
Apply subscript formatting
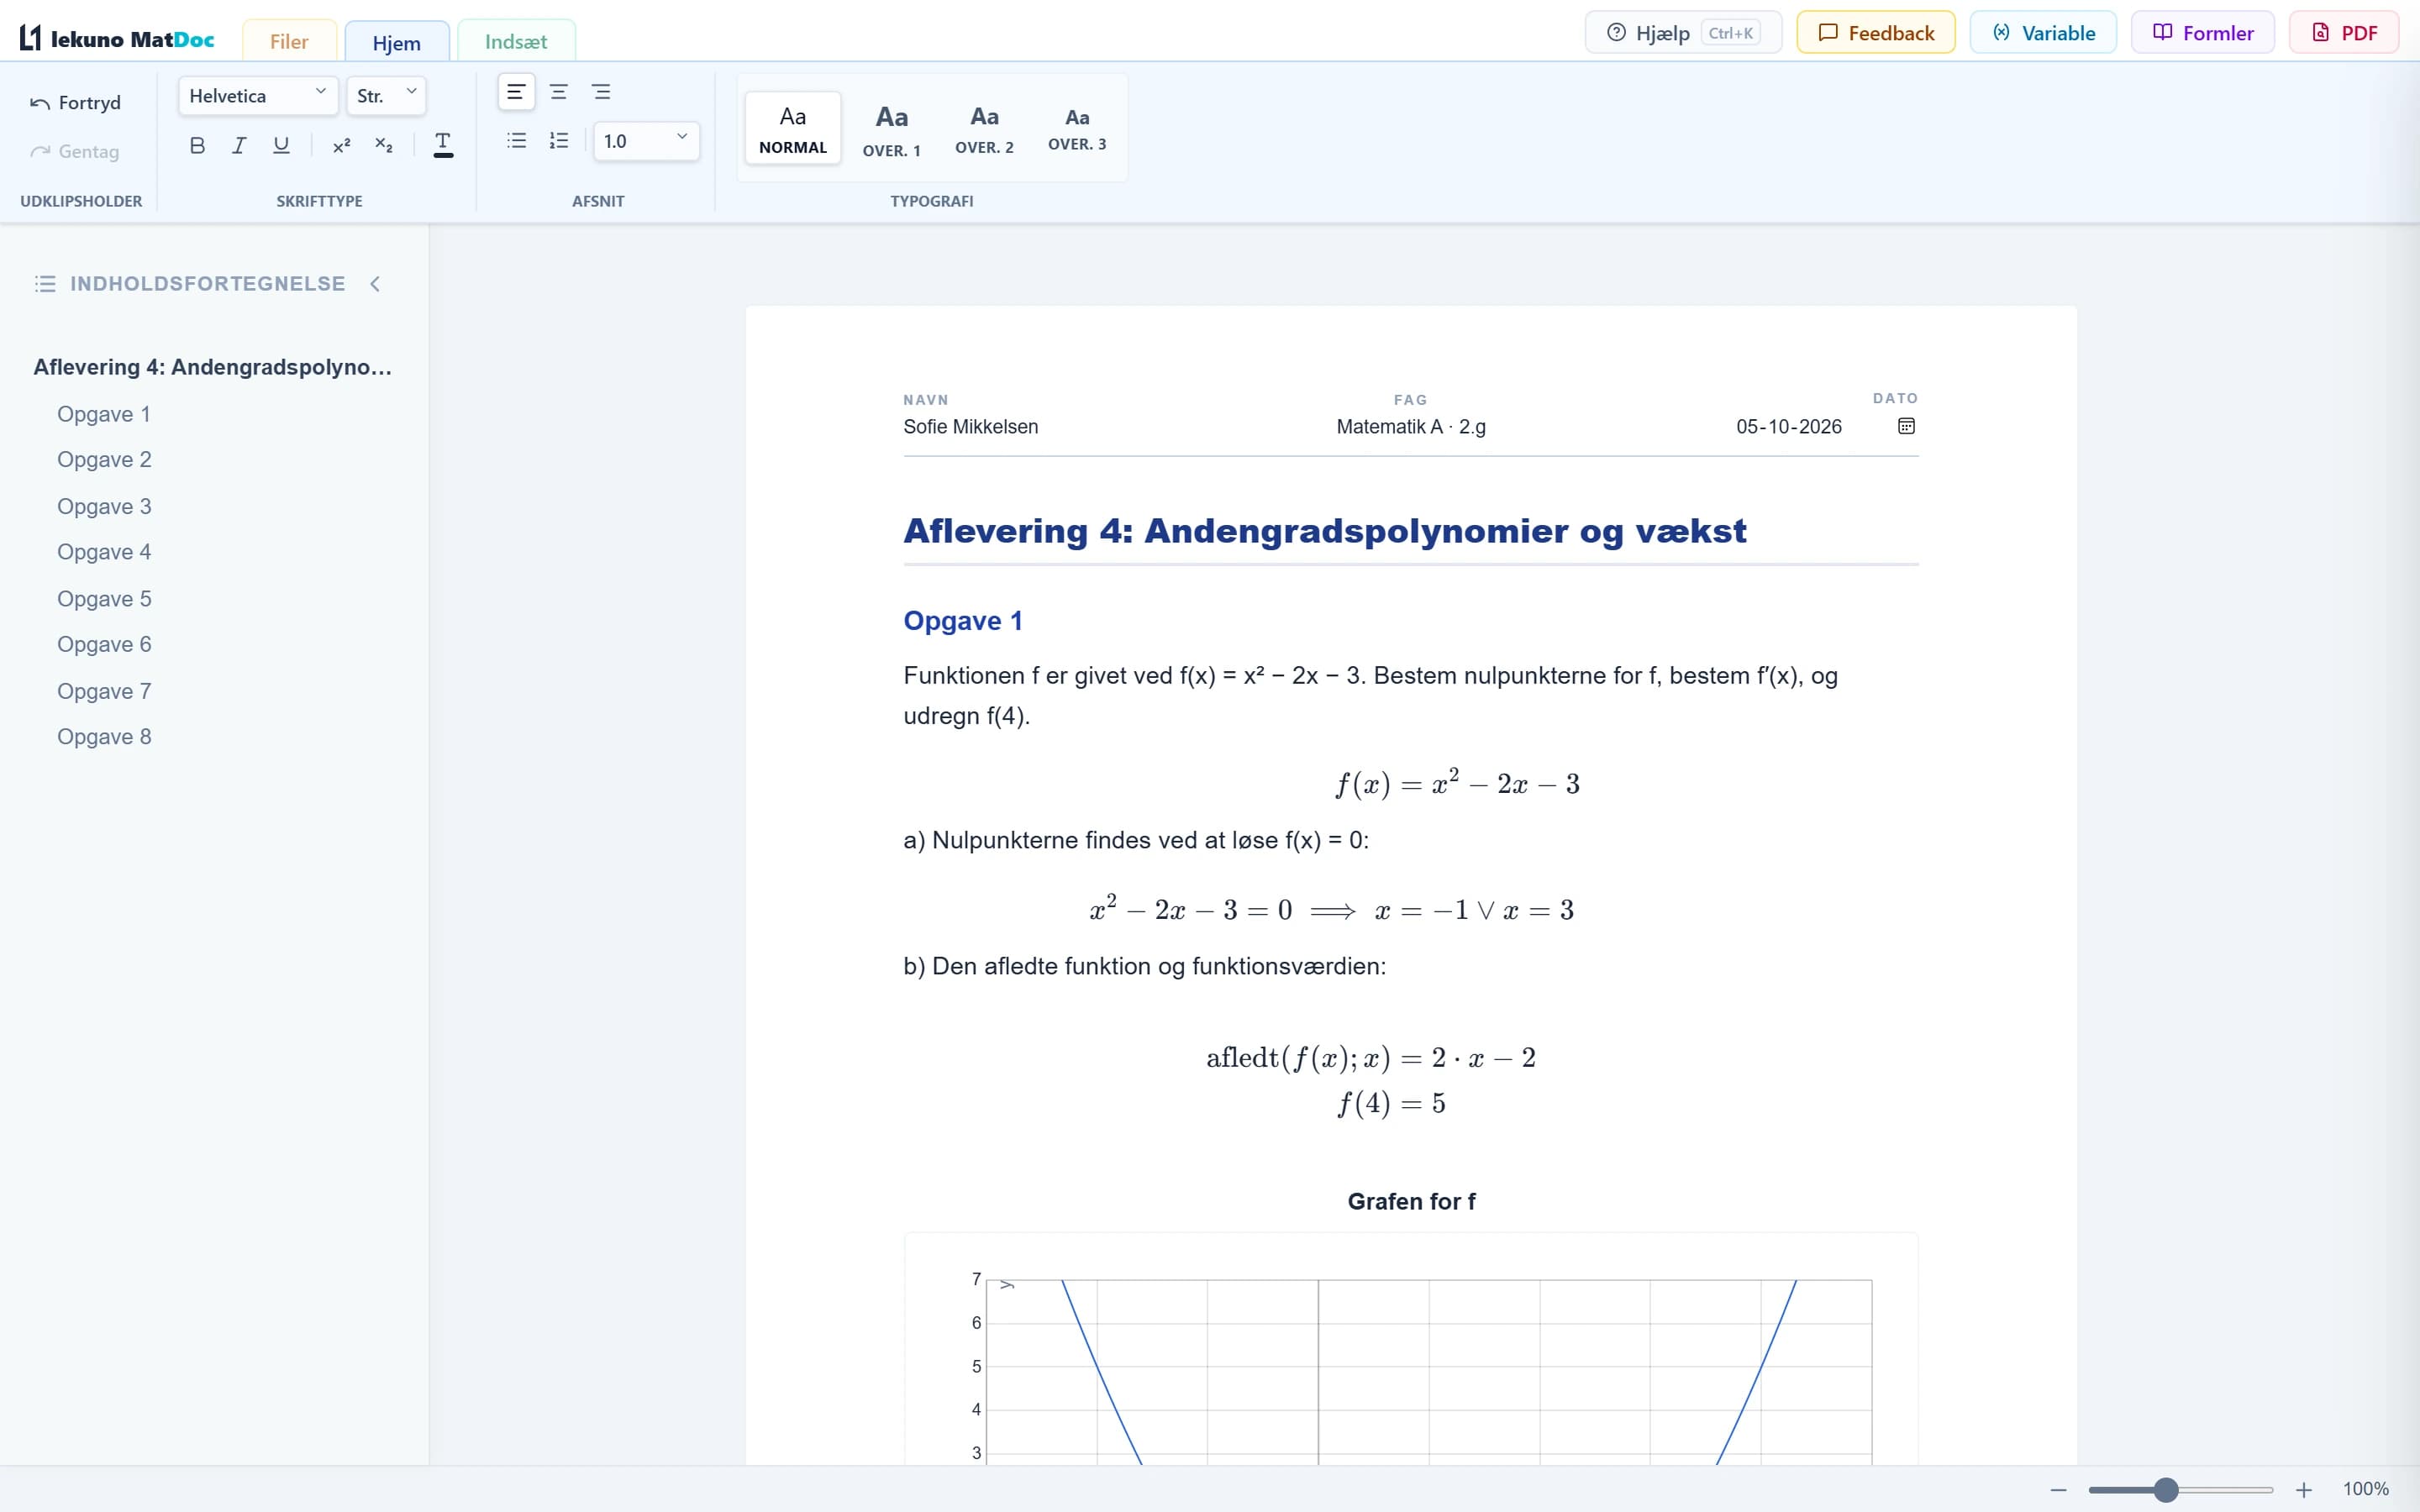[x=384, y=145]
